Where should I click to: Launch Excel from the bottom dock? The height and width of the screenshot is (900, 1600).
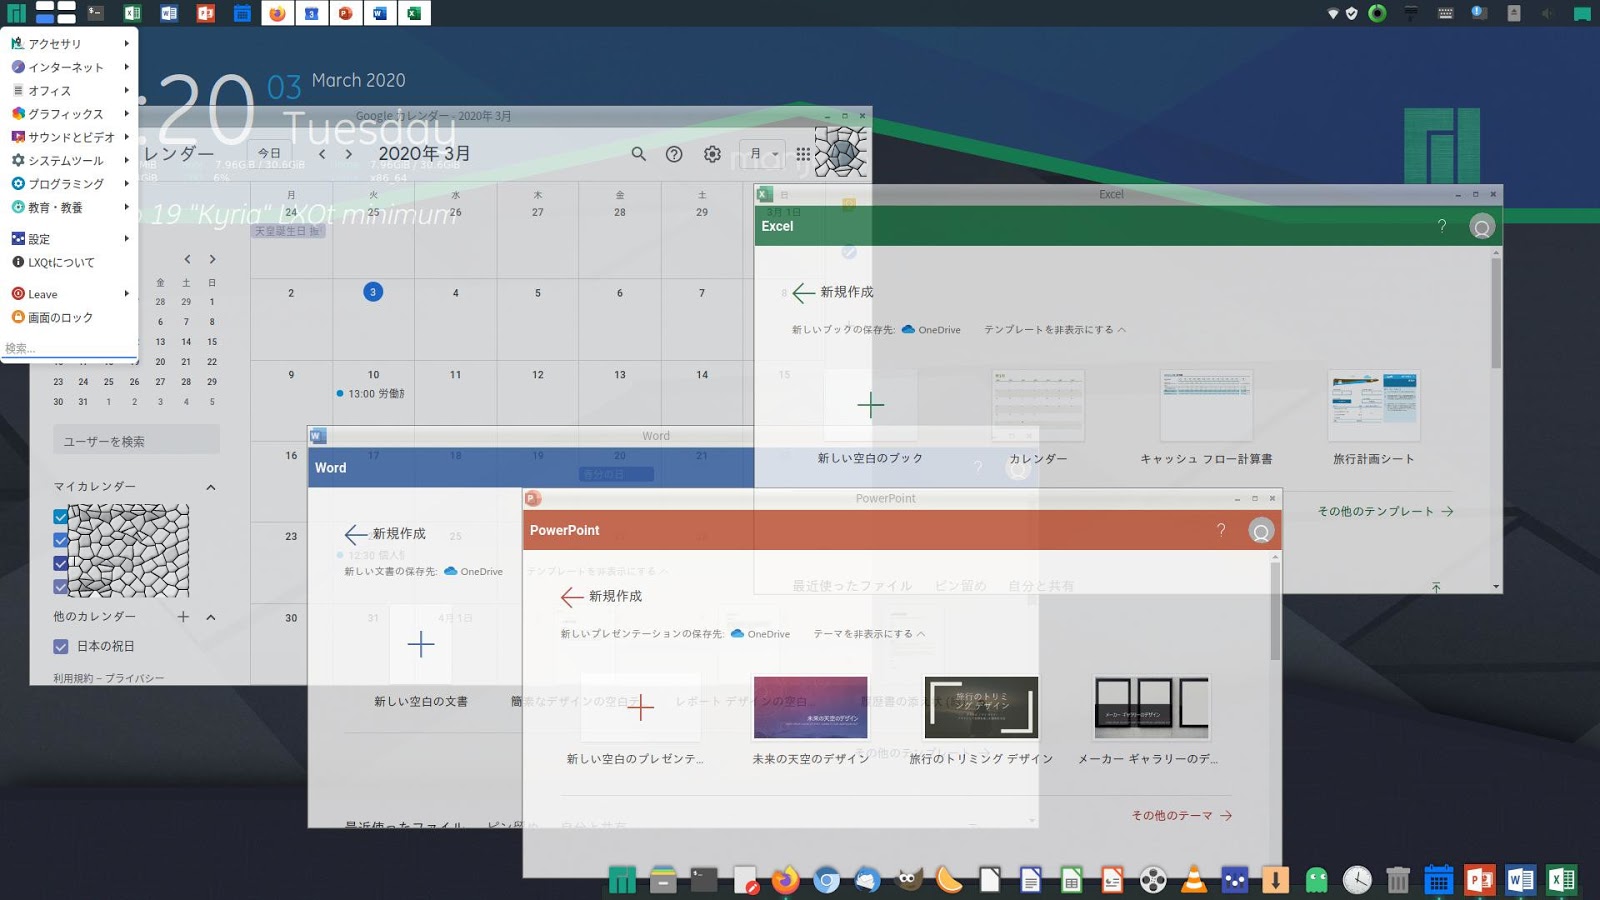pos(1561,879)
